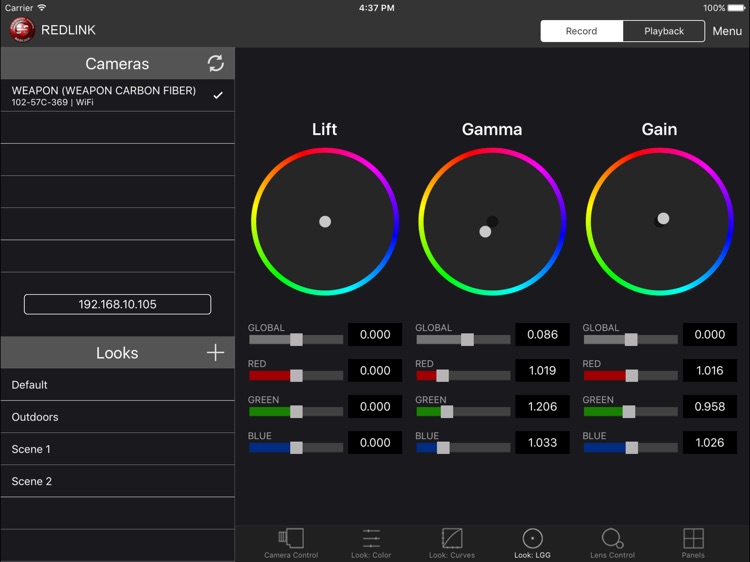Click the Gain color wheel white dot
Screen dimensions: 750x562
click(x=663, y=219)
